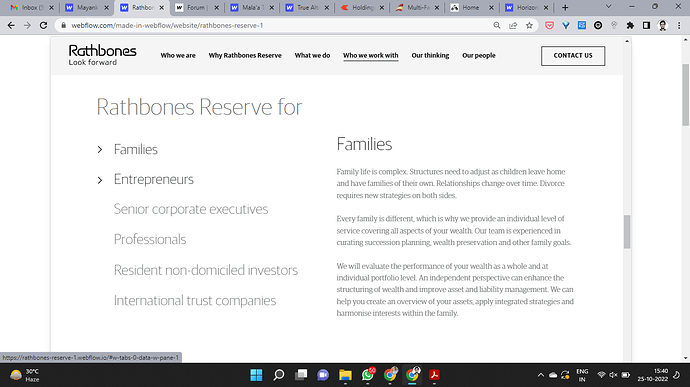Close the Horizon browser tab
The image size is (690, 387).
[x=546, y=7]
